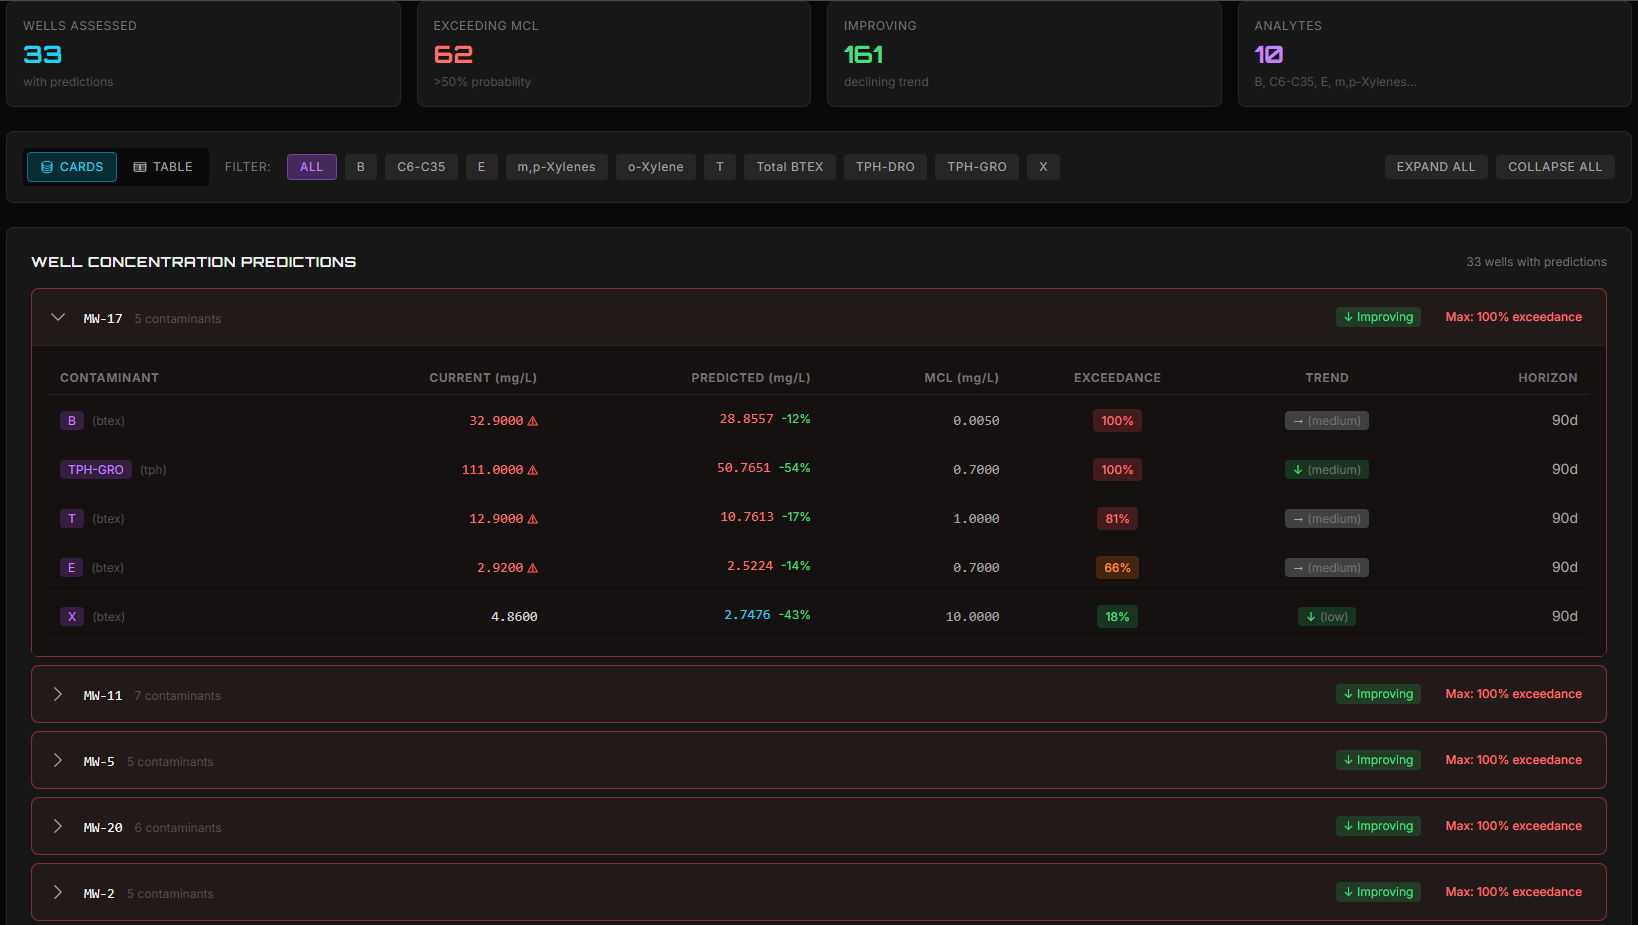Click the warning triangle beside 111.0000 value

[x=532, y=470]
